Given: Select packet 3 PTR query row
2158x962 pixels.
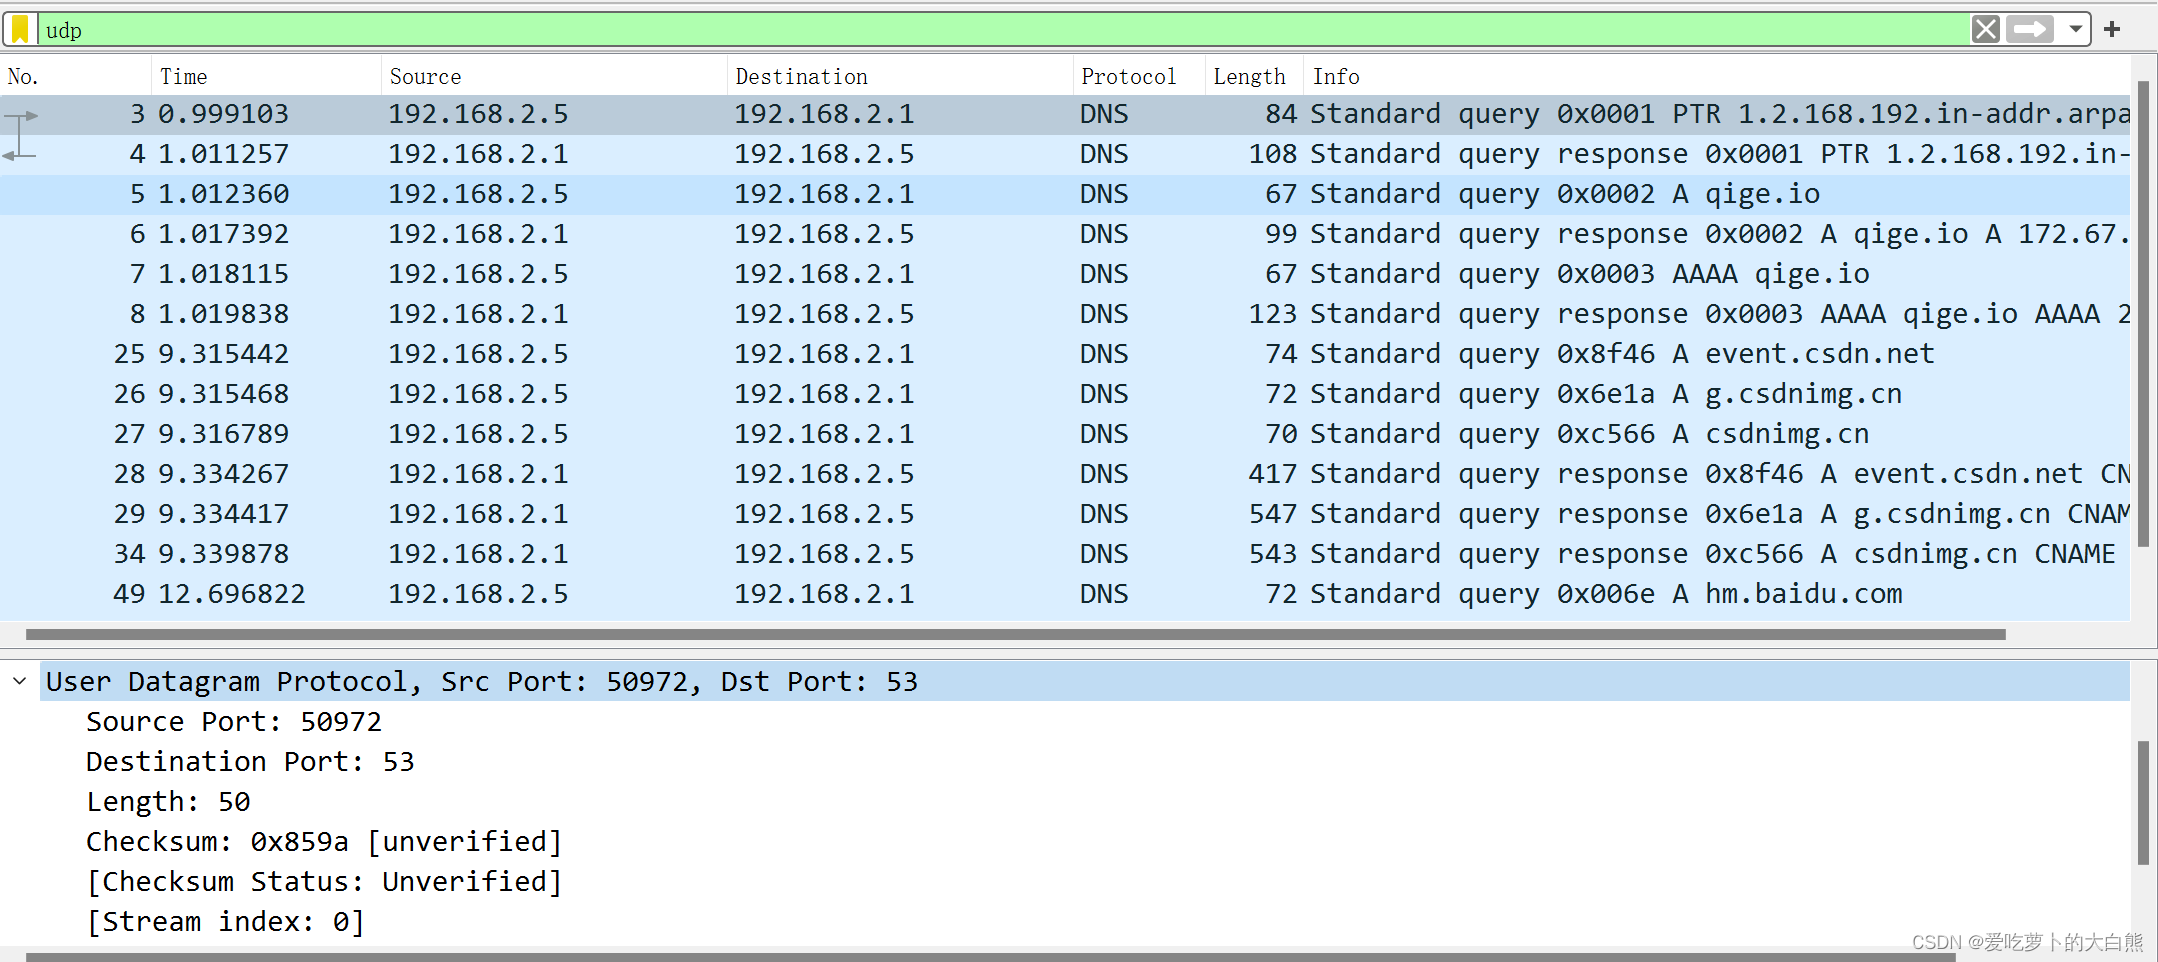Looking at the screenshot, I should 1065,114.
